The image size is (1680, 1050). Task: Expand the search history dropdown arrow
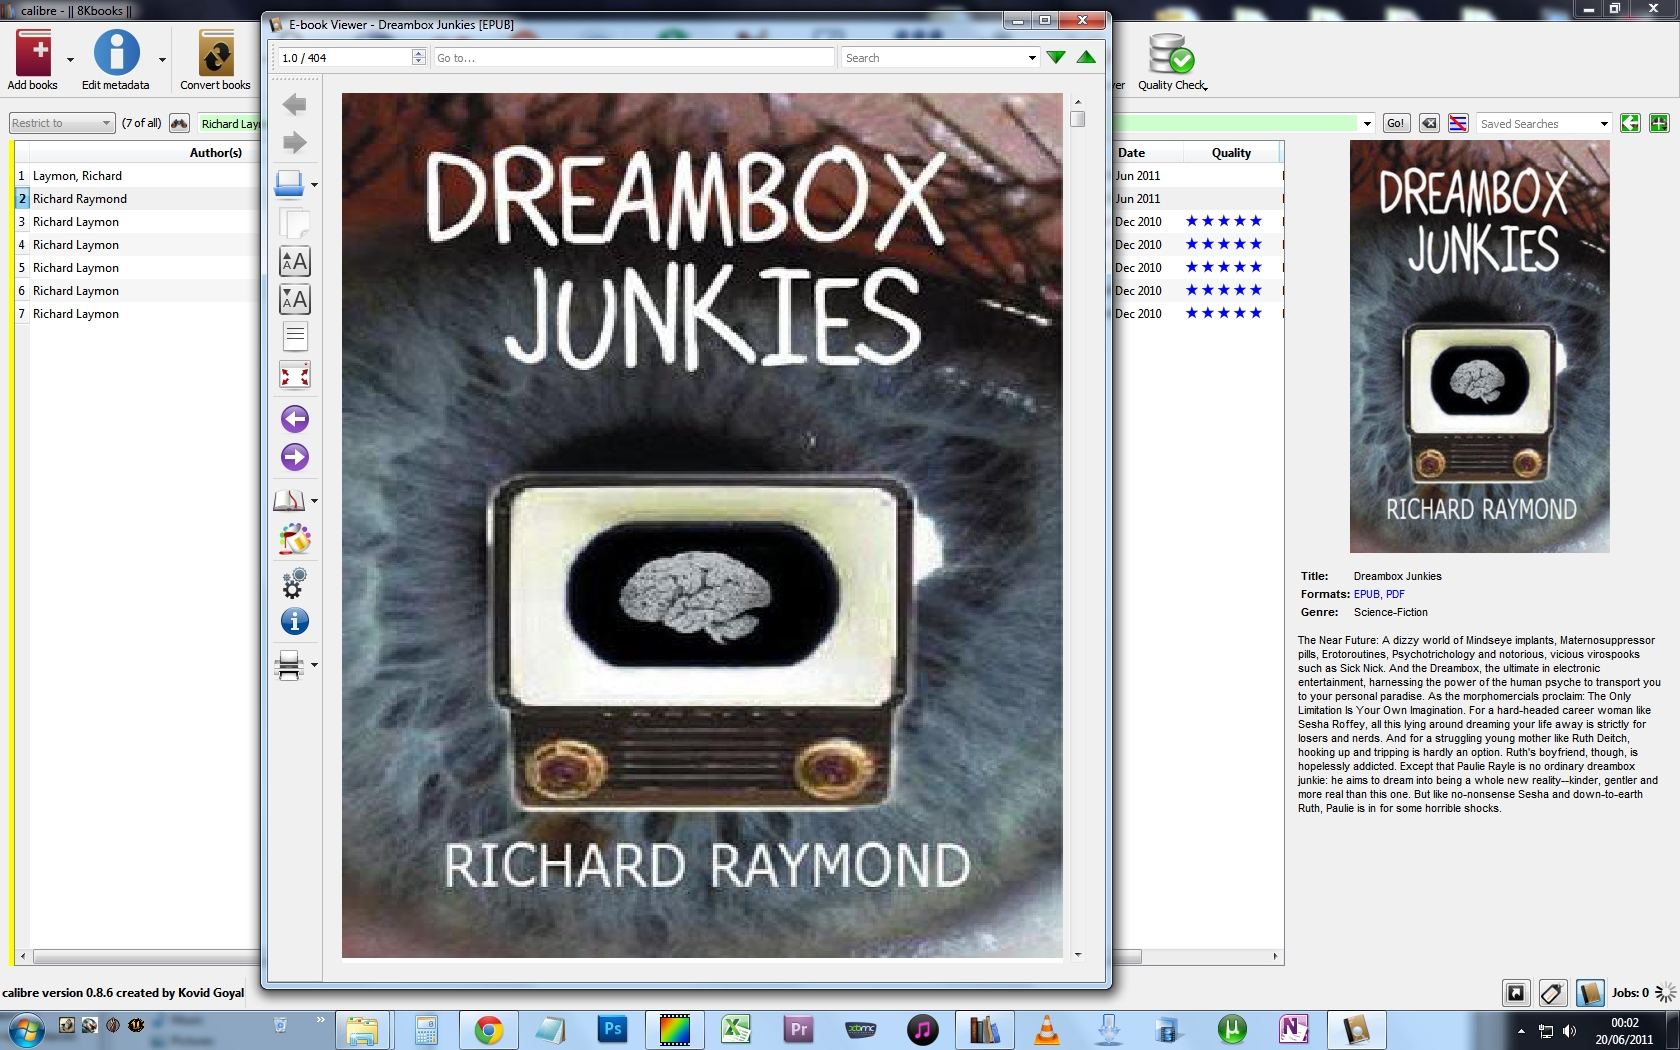point(1367,123)
